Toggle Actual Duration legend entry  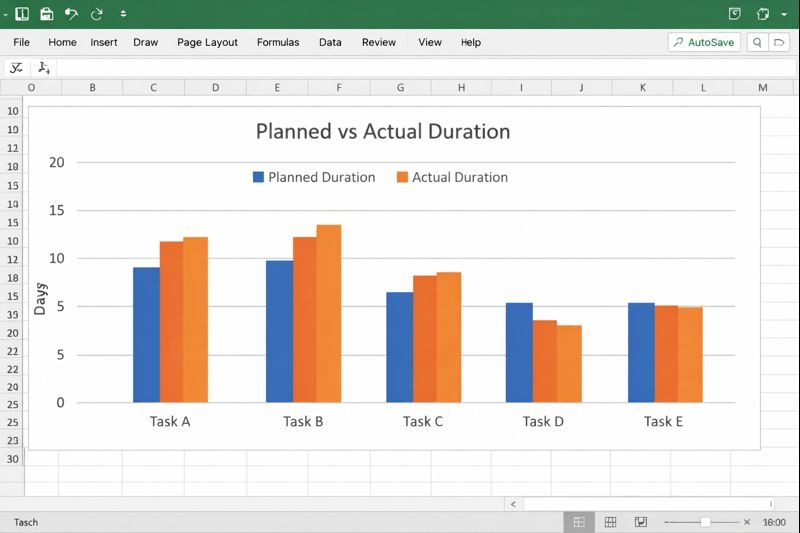pyautogui.click(x=452, y=177)
